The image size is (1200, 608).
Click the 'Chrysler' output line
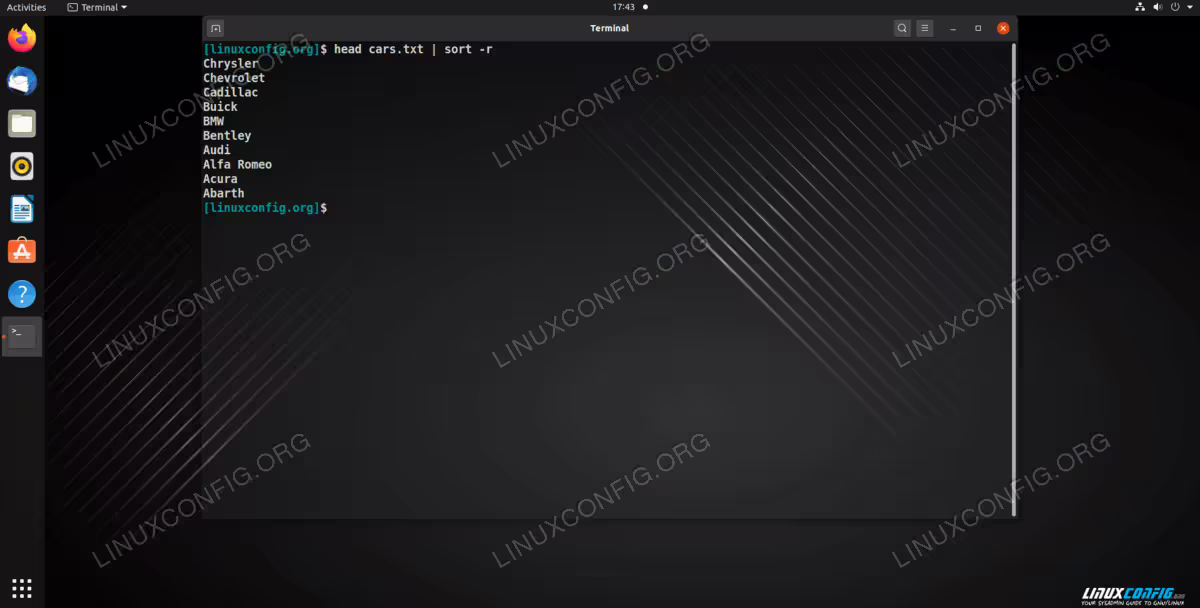[231, 64]
